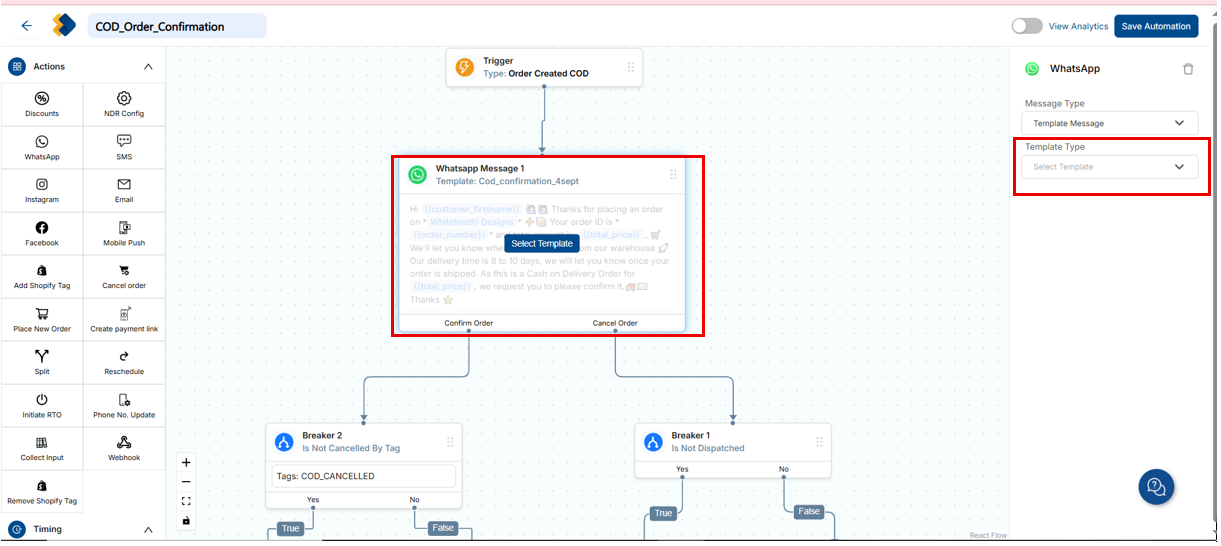The height and width of the screenshot is (546, 1221).
Task: Pick the Cancel order action
Action: tap(124, 277)
